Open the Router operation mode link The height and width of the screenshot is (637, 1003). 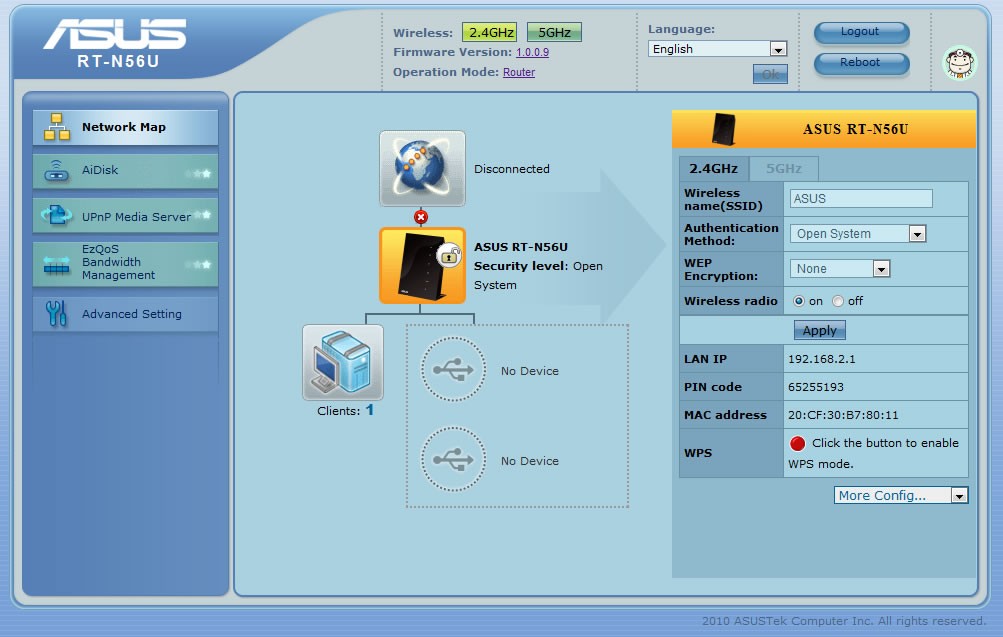[519, 72]
